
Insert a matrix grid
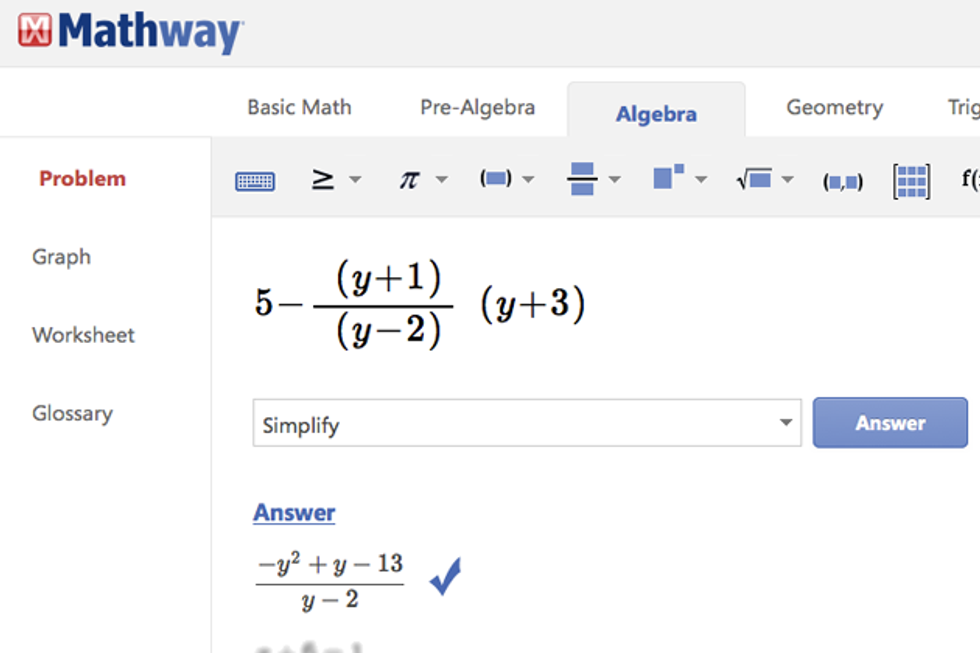click(911, 181)
